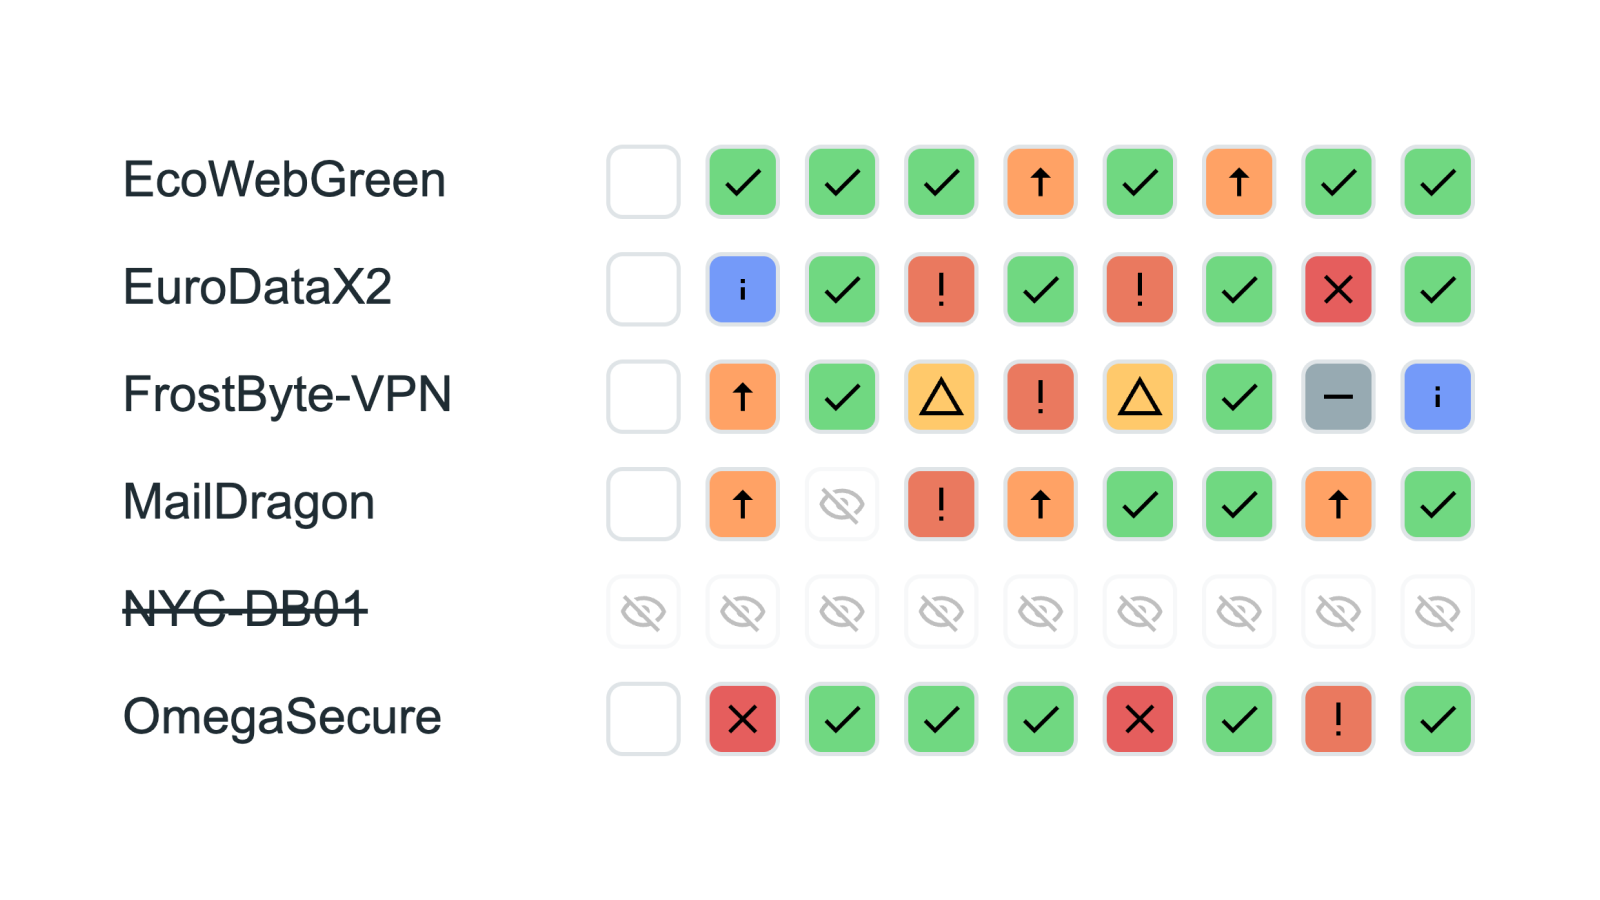Click the orange up-arrow in FrostByte-VPN row
Screen dimensions: 1600x900
742,397
